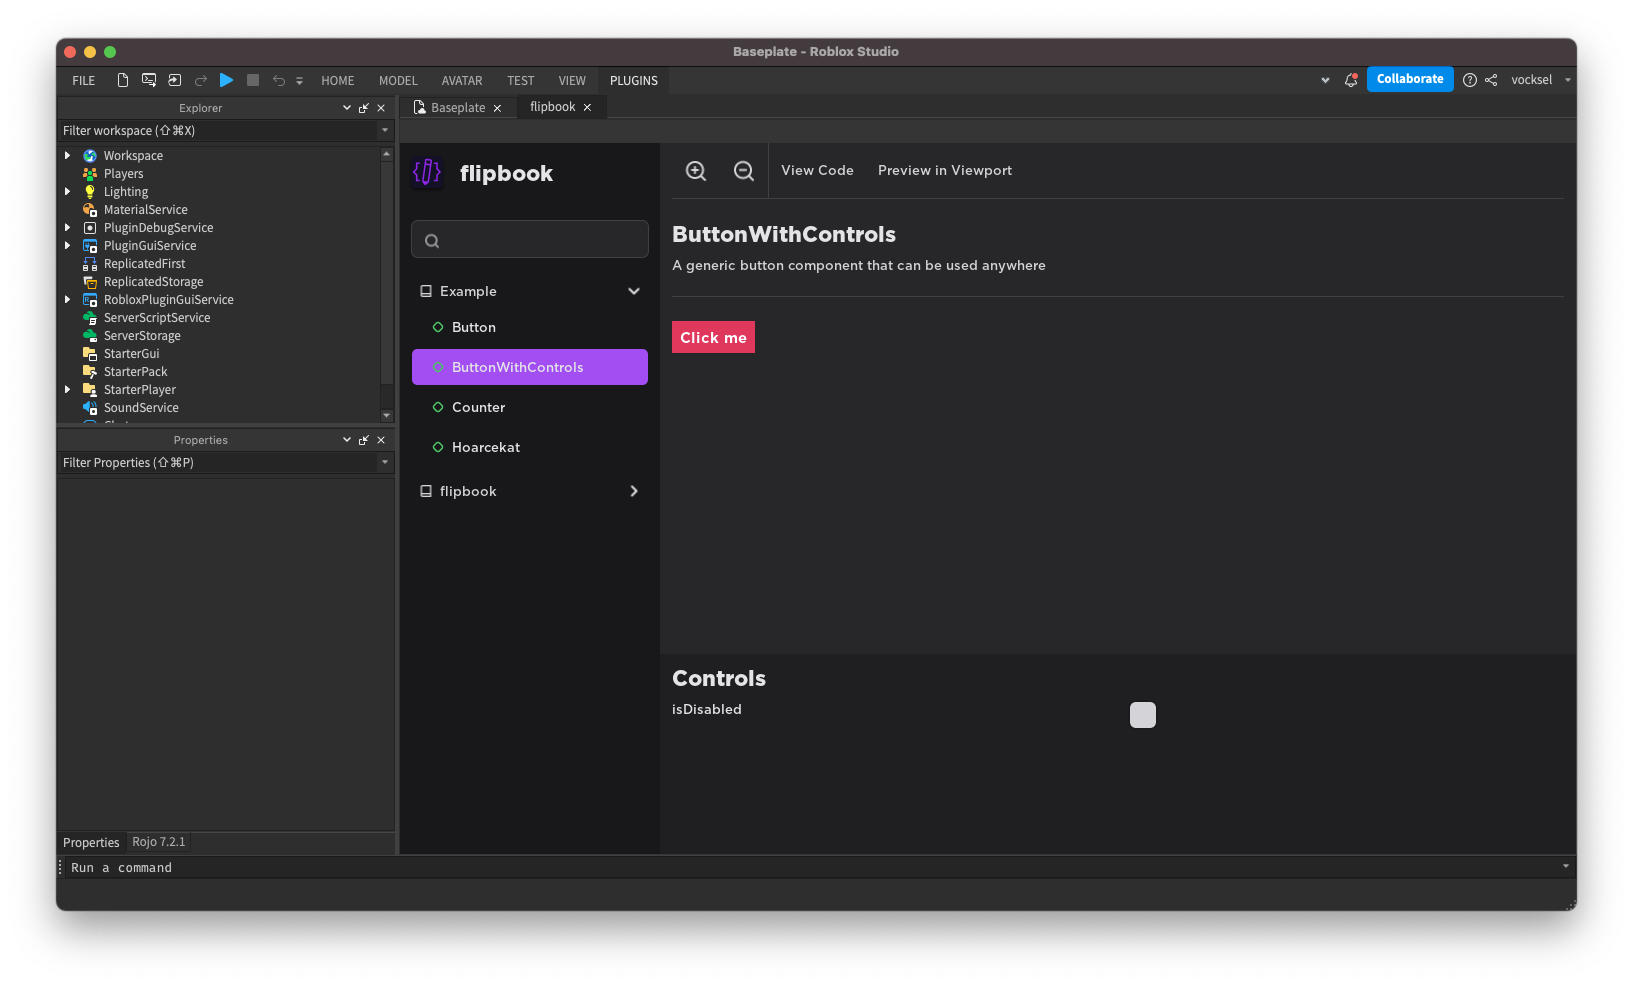
Task: Expand the flipbook storybook
Action: click(634, 491)
